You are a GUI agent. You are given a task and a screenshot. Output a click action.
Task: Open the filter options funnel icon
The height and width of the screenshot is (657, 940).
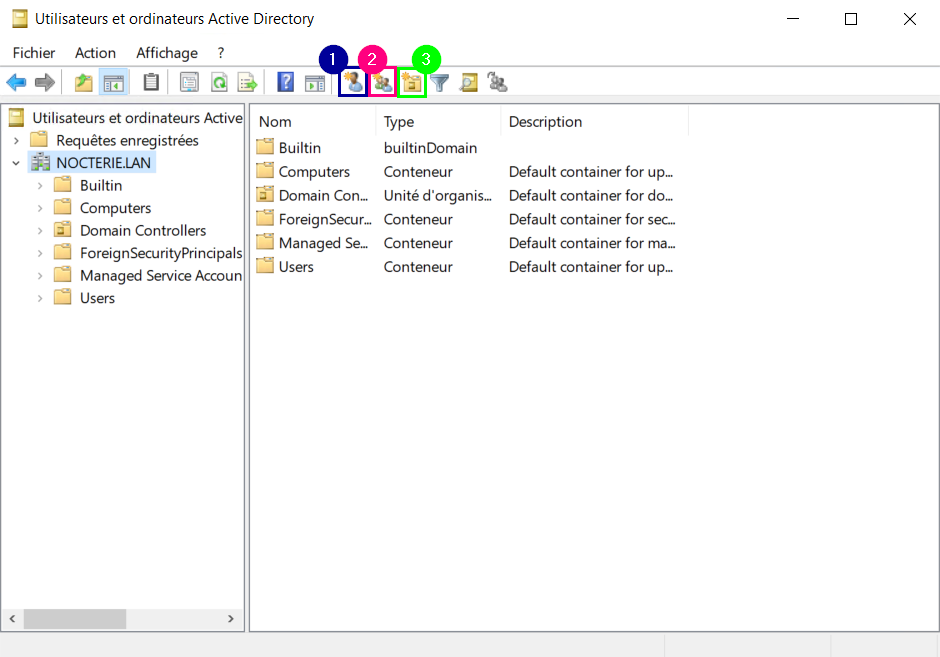[x=439, y=83]
